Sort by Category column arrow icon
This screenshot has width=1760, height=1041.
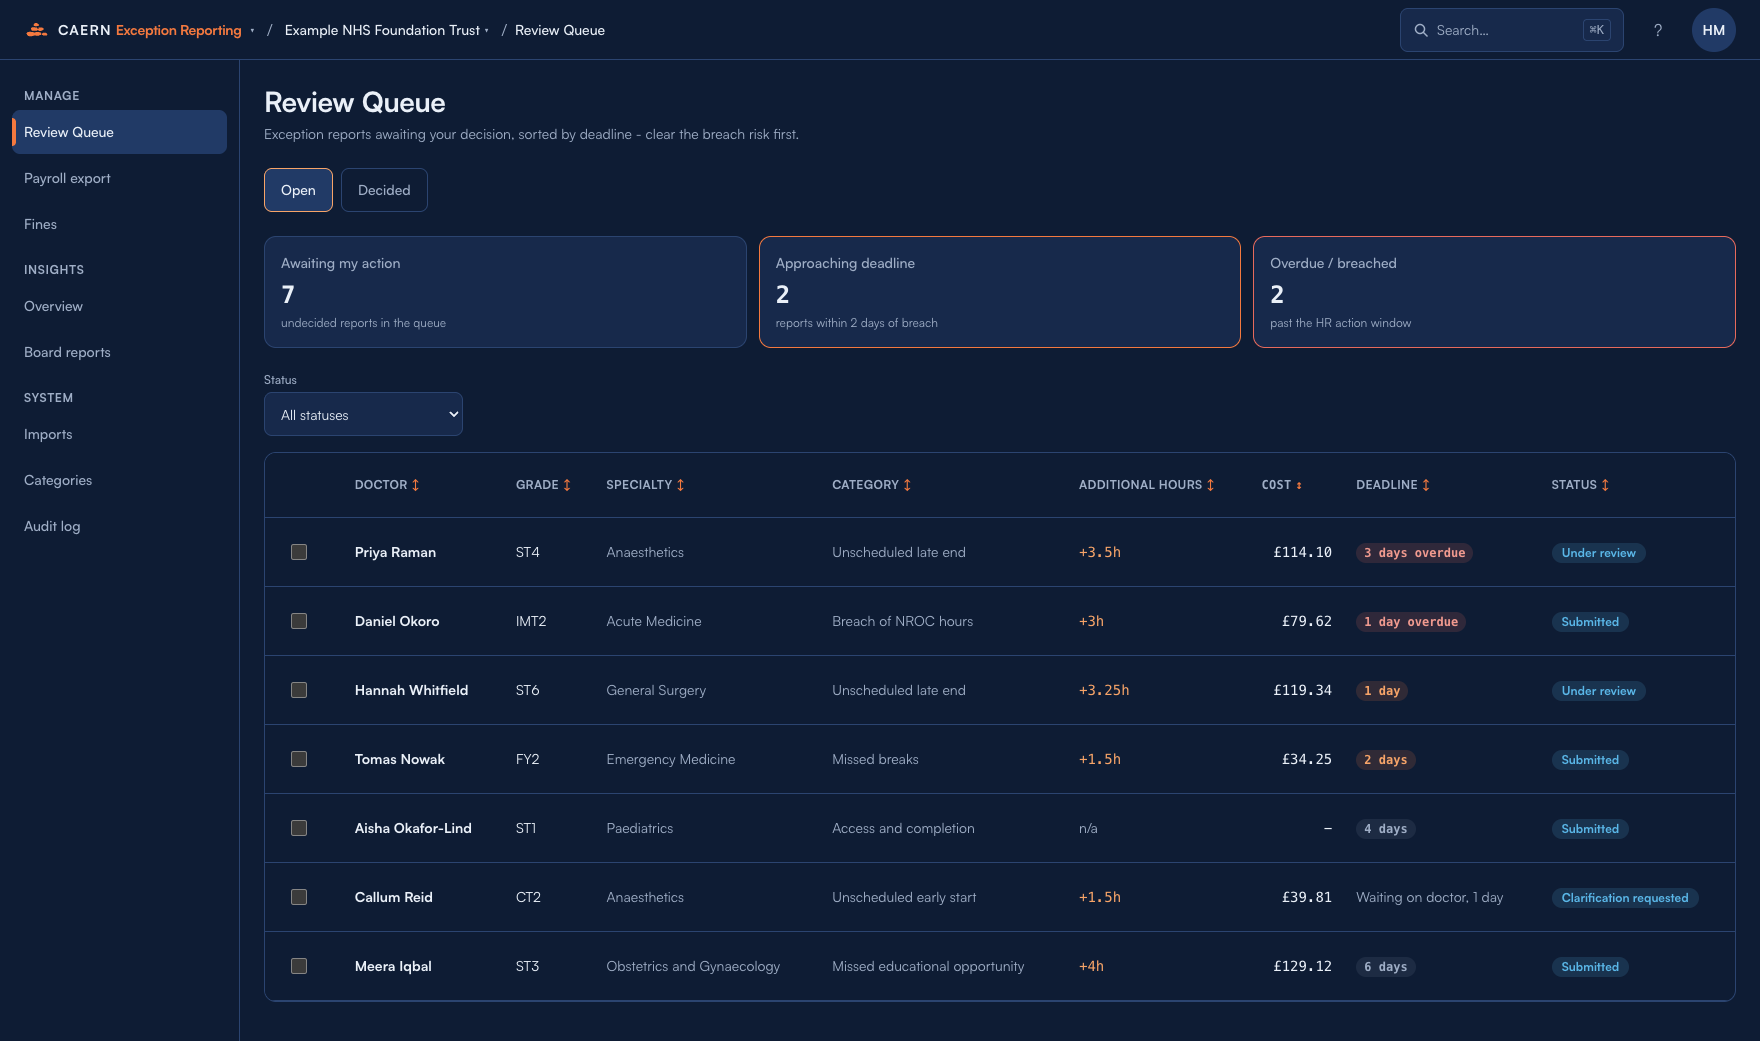tap(907, 485)
